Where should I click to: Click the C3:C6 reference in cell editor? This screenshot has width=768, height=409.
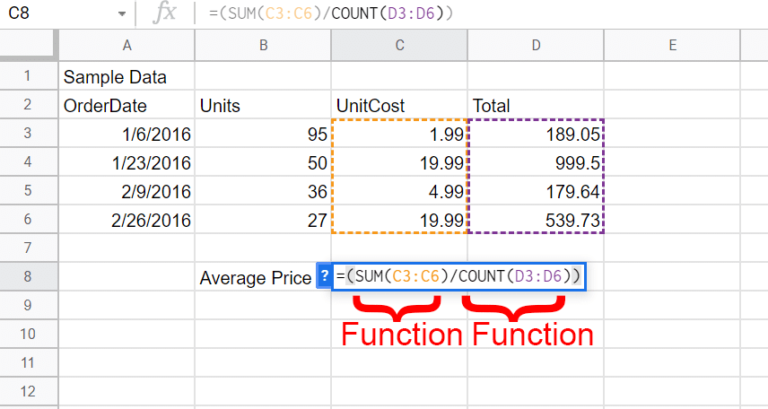tap(416, 276)
